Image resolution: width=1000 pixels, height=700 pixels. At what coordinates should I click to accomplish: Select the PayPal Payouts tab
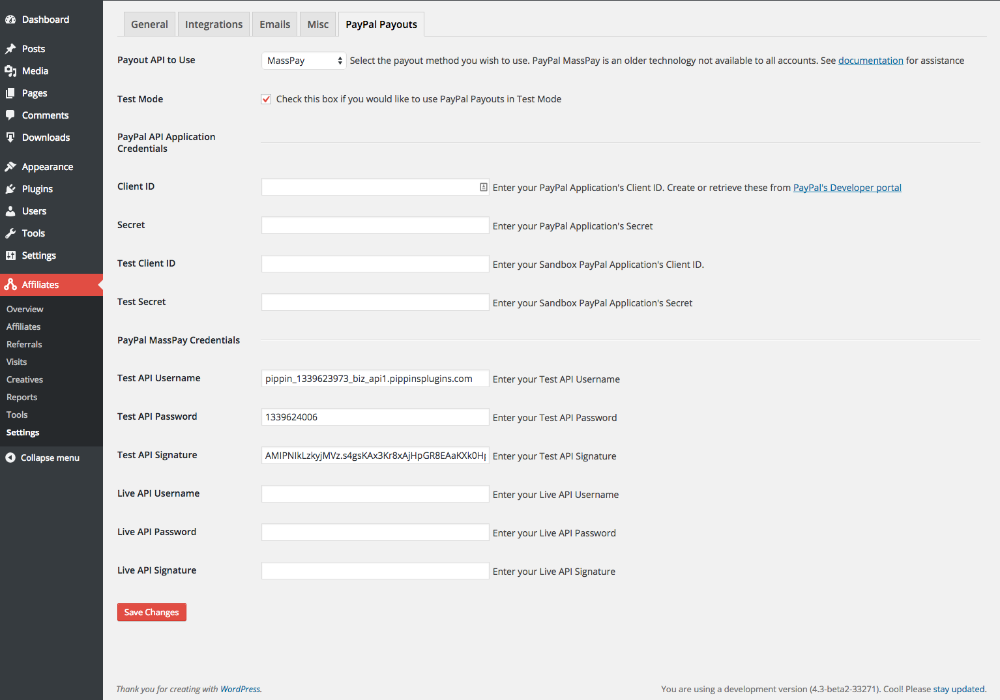click(381, 24)
